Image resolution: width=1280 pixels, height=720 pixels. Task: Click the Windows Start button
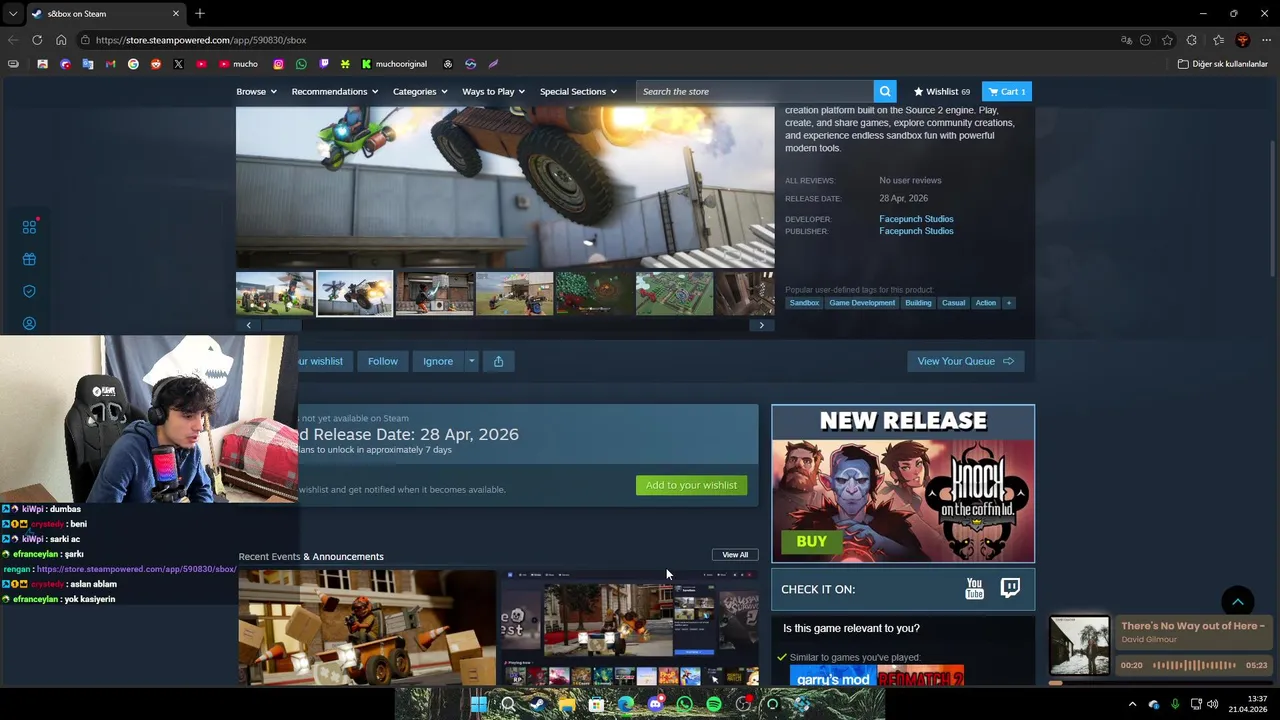click(x=478, y=704)
